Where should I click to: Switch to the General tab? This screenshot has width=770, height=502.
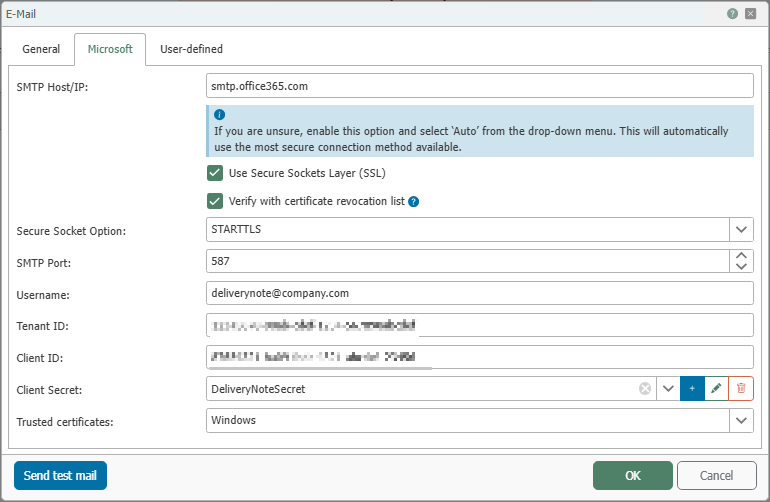pyautogui.click(x=41, y=49)
